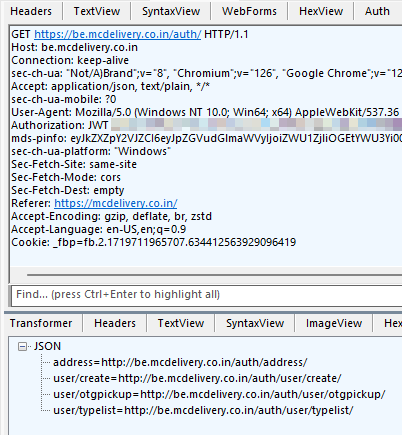The image size is (402, 435).
Task: Open the request SyntaxView tab
Action: point(171,11)
